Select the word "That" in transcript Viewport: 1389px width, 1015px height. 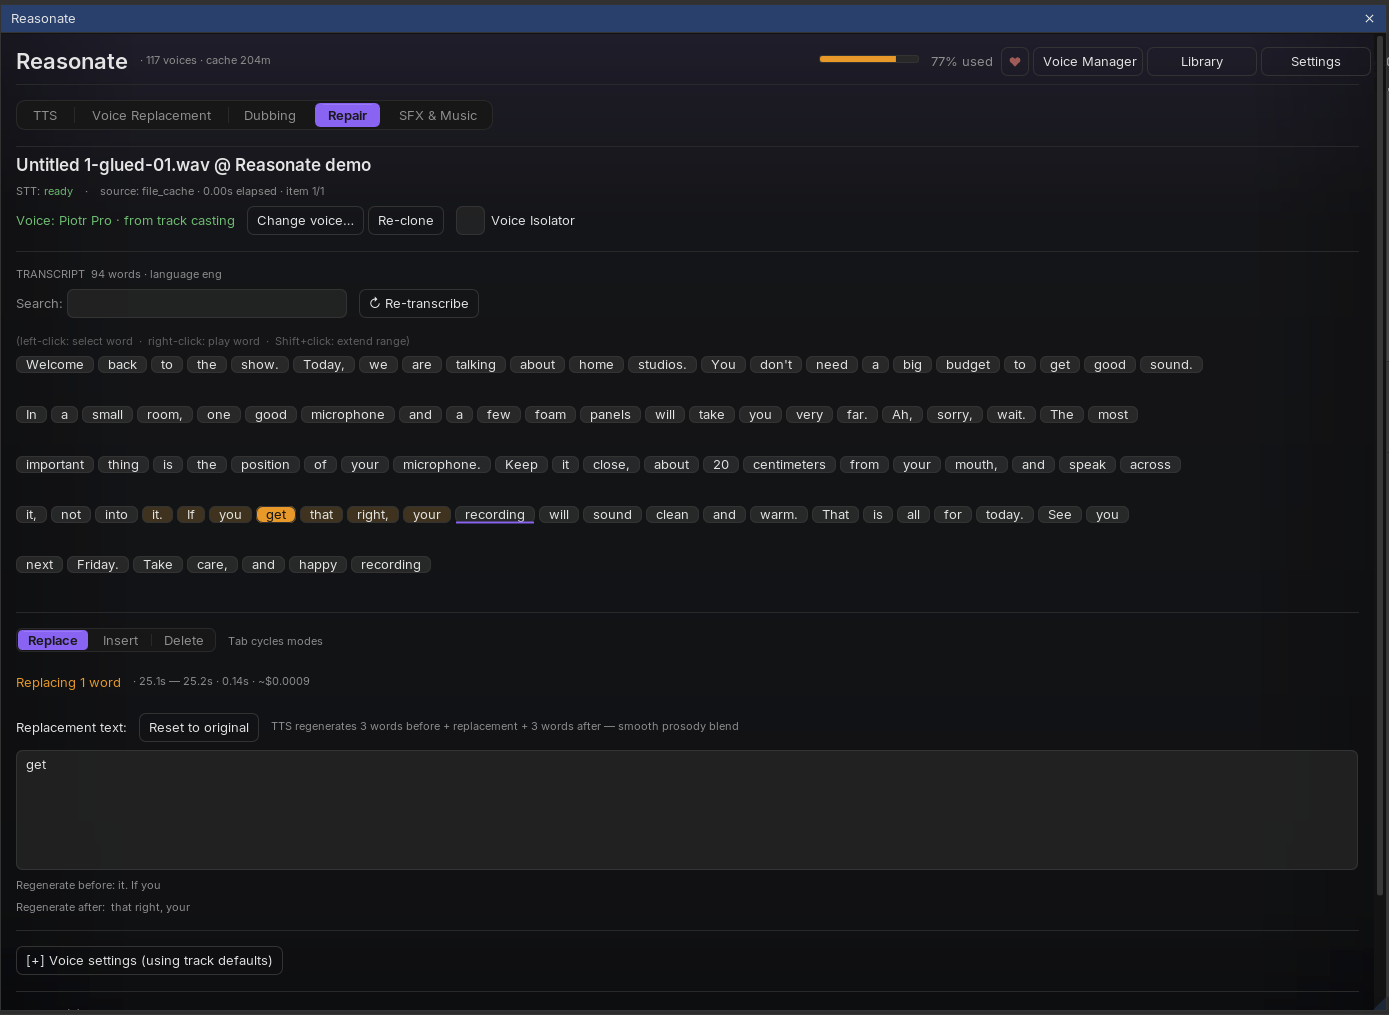[836, 515]
